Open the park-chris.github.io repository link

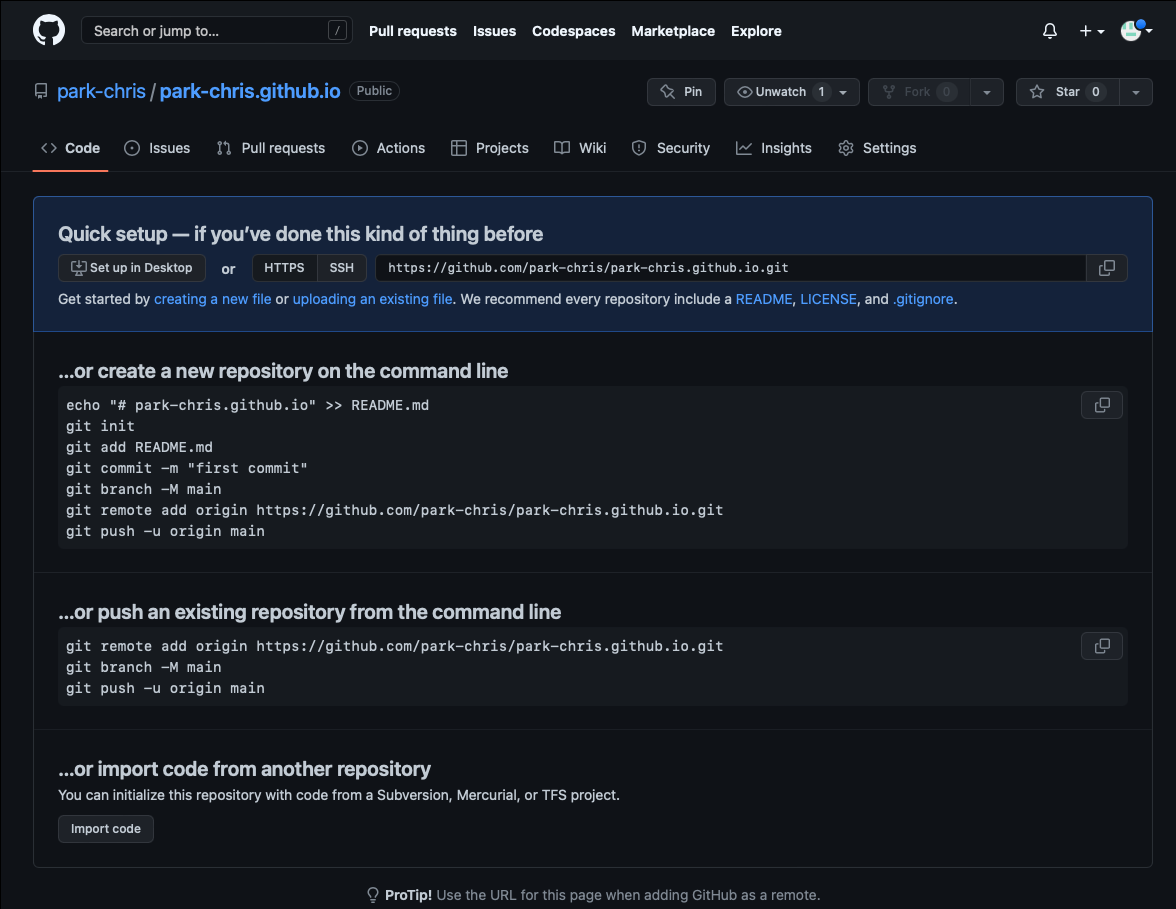point(250,92)
